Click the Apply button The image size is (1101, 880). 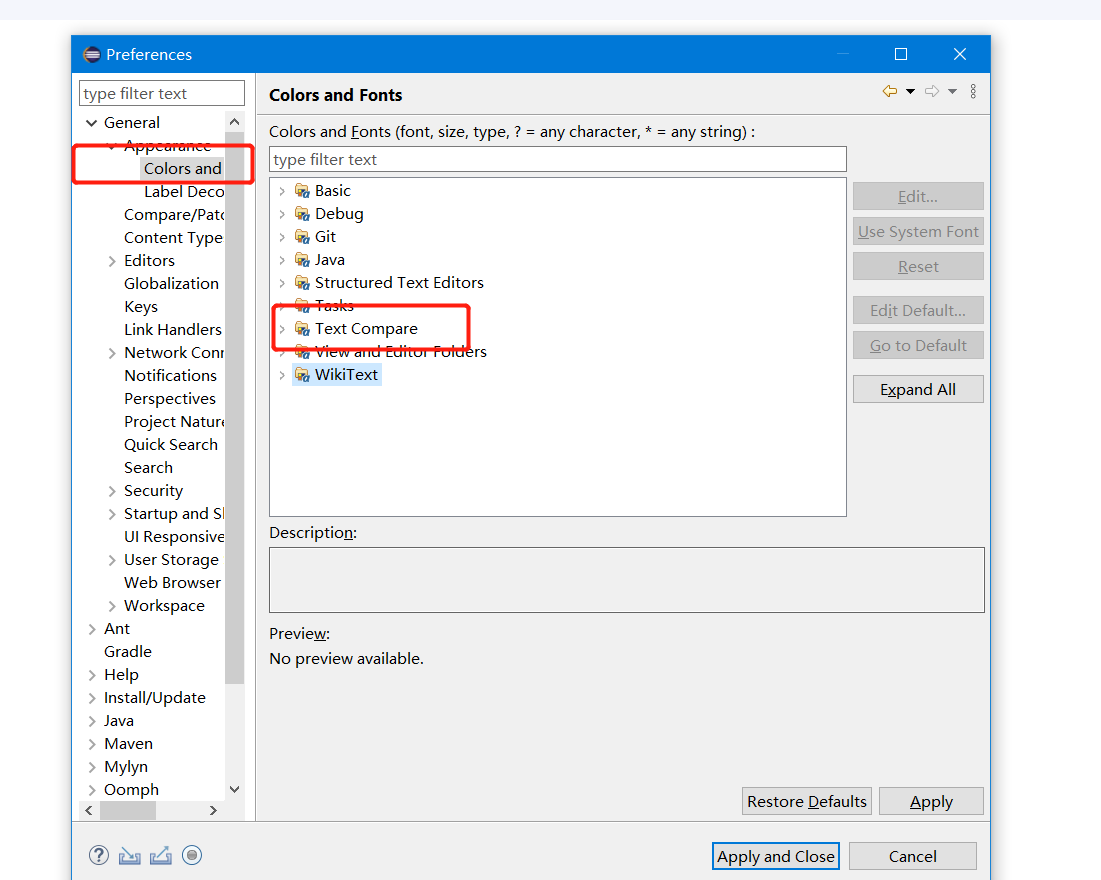931,801
